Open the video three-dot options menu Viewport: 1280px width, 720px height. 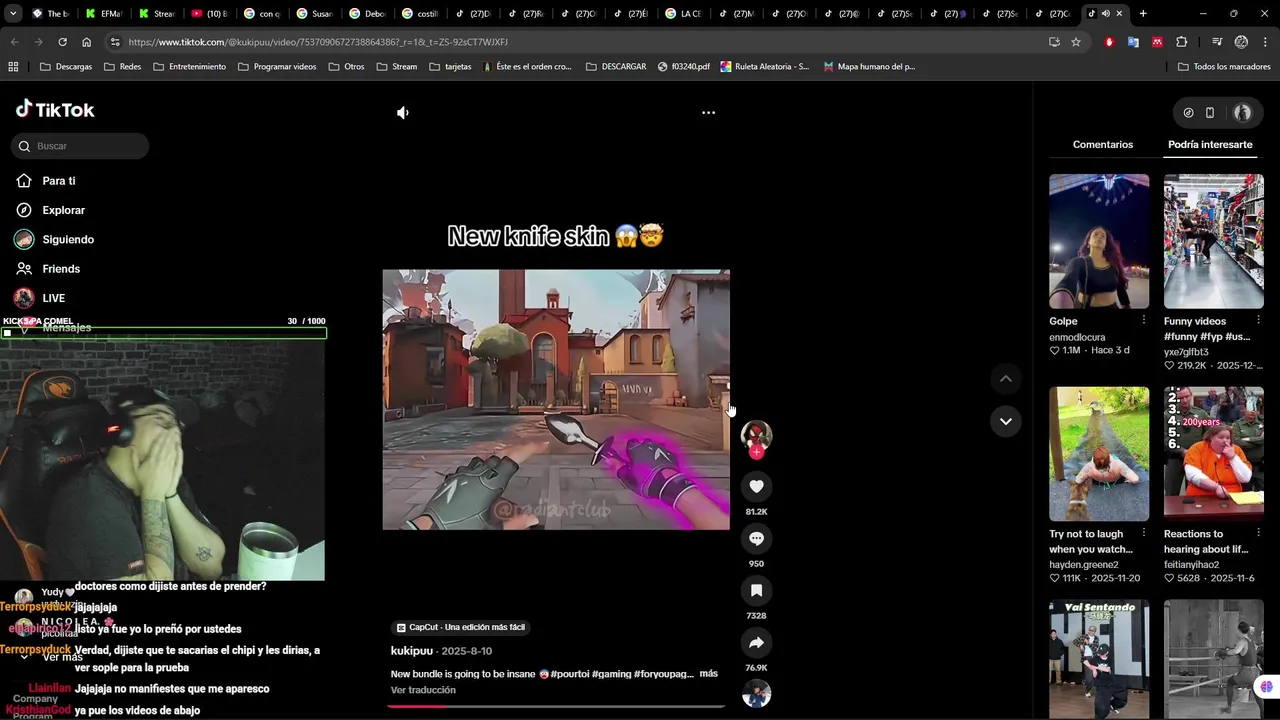708,113
